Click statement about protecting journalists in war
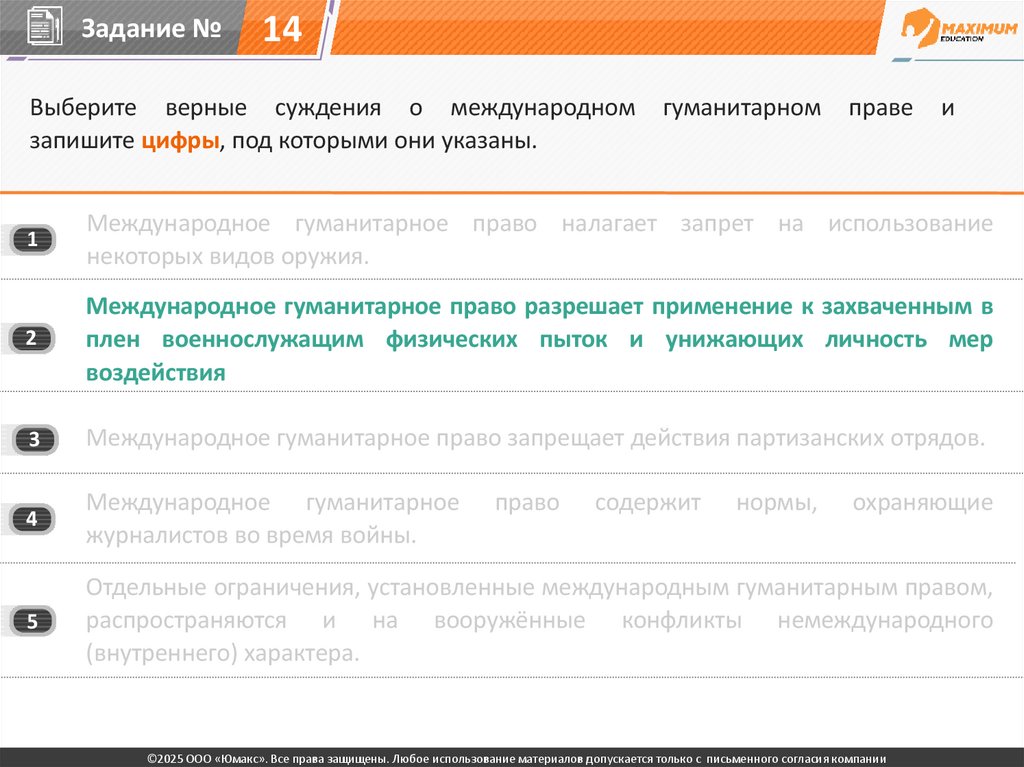Screen dimensions: 1024x767 click(x=539, y=519)
